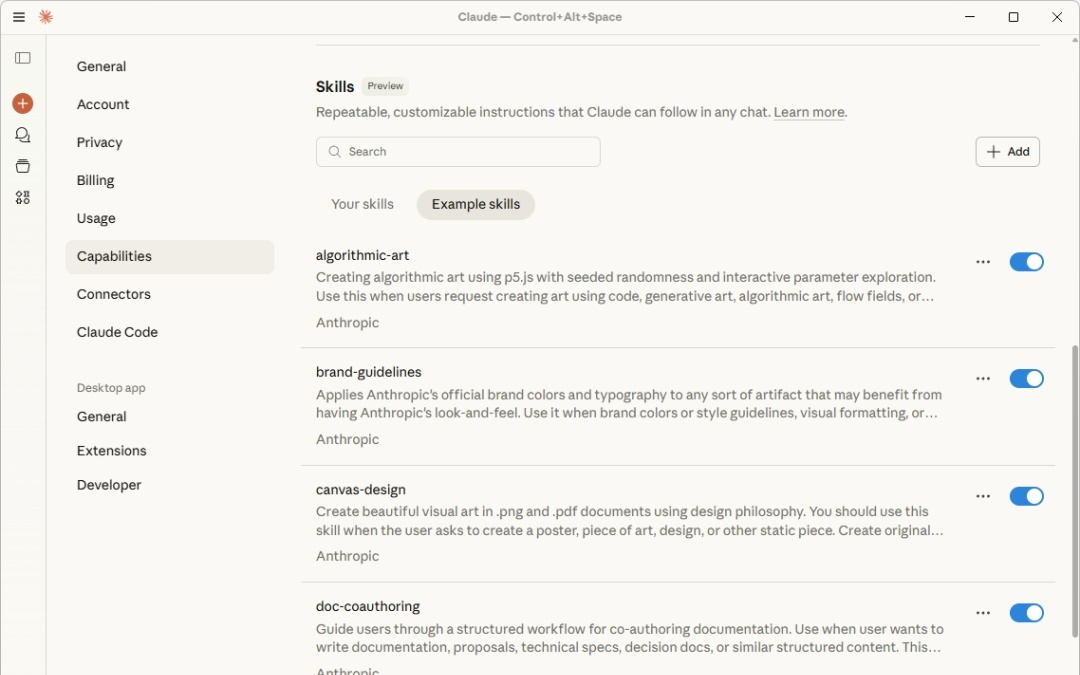Viewport: 1080px width, 675px height.
Task: Disable the algorithmic-art skill toggle
Action: point(1026,262)
